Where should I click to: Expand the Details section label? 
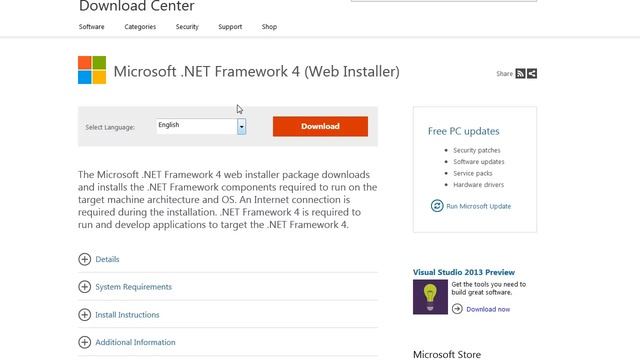click(107, 259)
